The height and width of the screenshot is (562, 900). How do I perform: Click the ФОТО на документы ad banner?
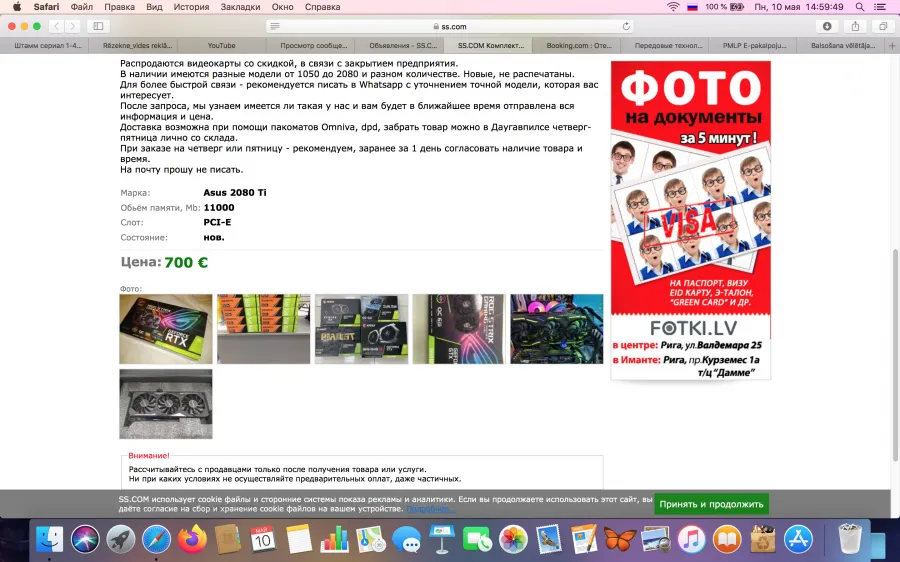coord(690,220)
